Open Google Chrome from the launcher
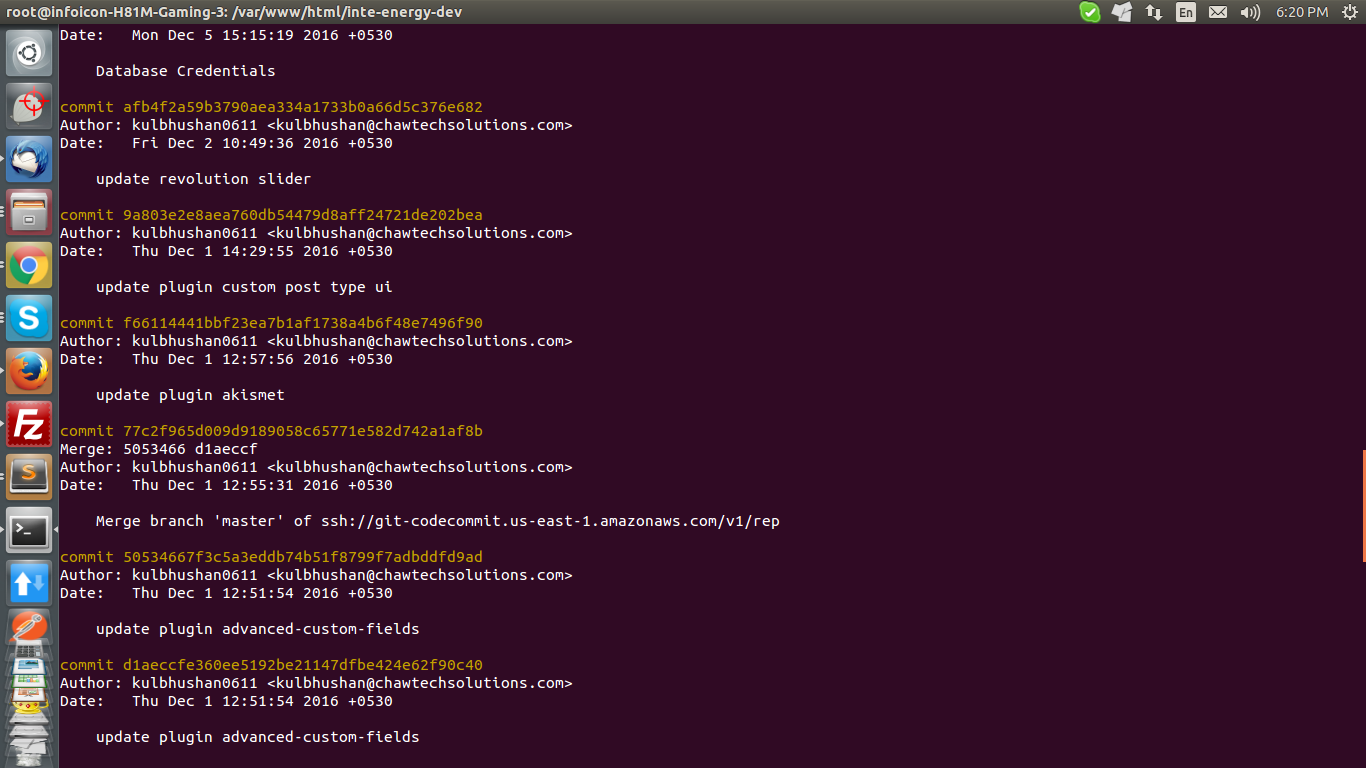 click(29, 266)
